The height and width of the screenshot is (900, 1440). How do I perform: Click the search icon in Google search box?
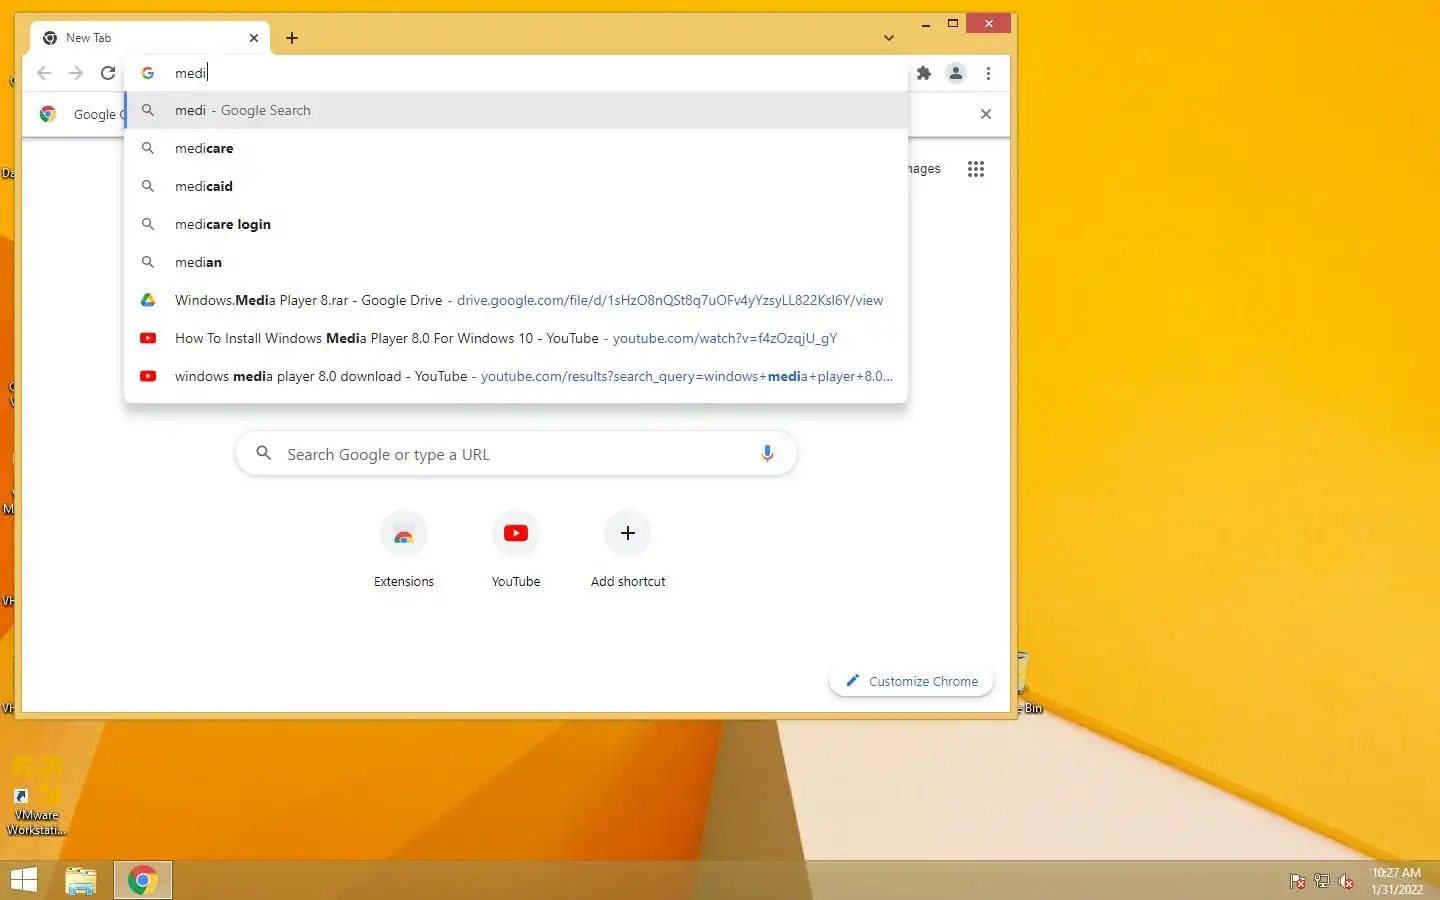264,453
